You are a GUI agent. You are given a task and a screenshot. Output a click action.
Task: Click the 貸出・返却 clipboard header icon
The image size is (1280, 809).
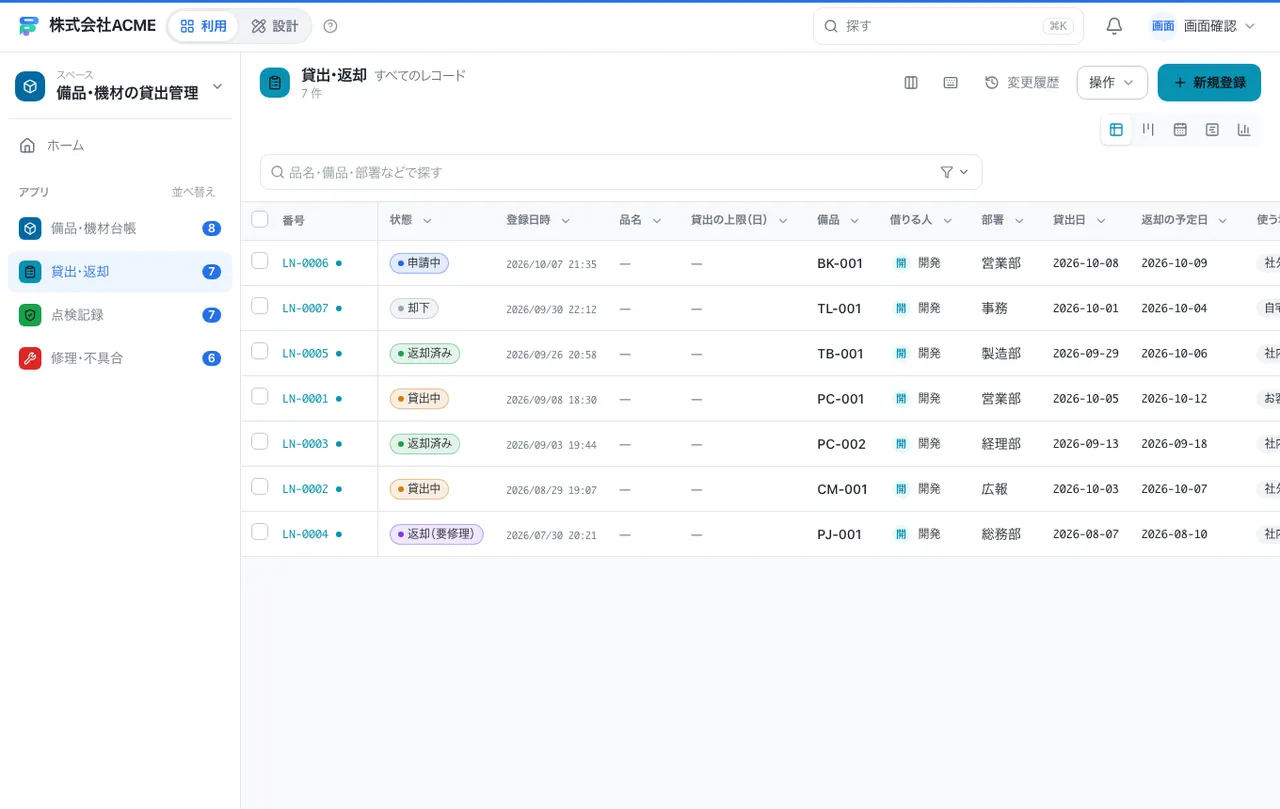(275, 83)
